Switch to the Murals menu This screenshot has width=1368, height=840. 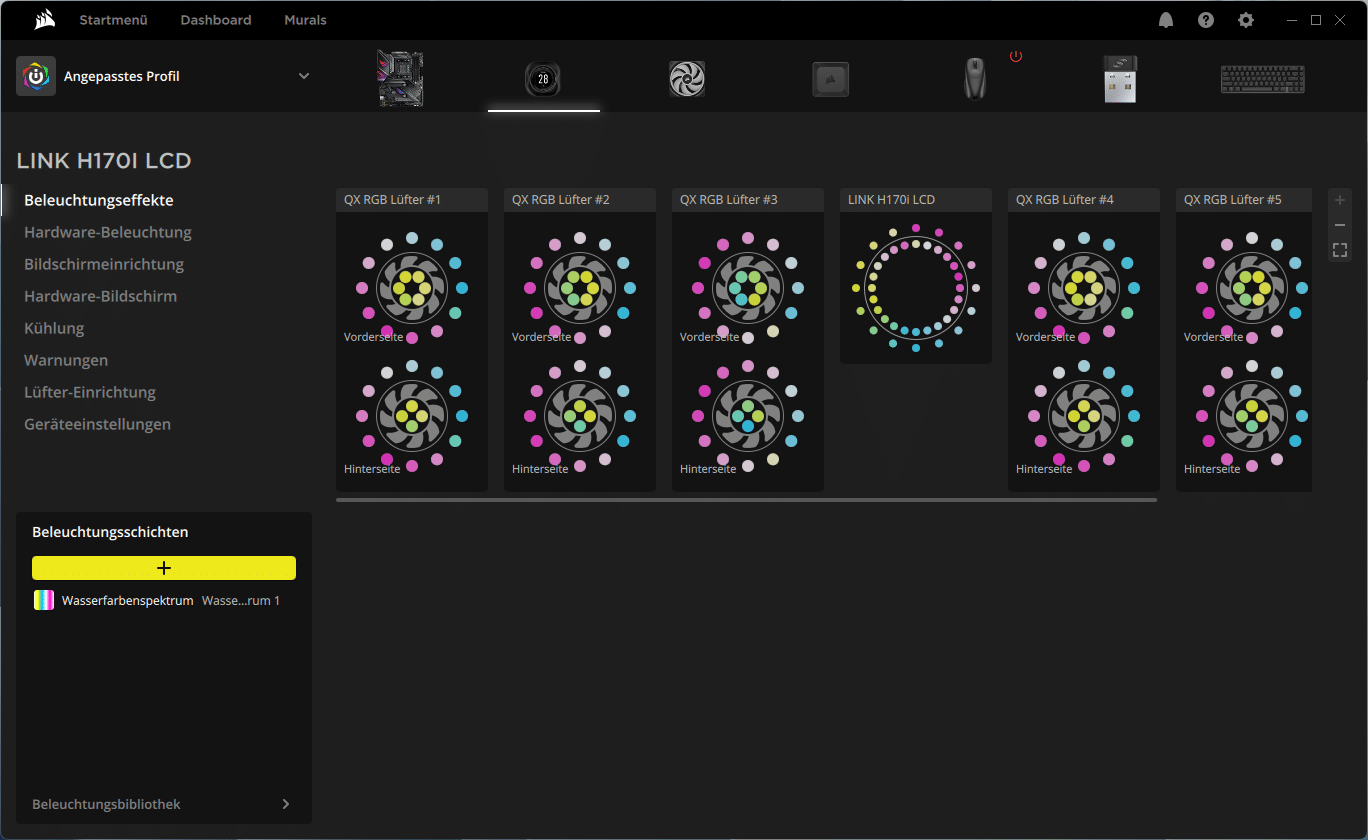coord(305,20)
